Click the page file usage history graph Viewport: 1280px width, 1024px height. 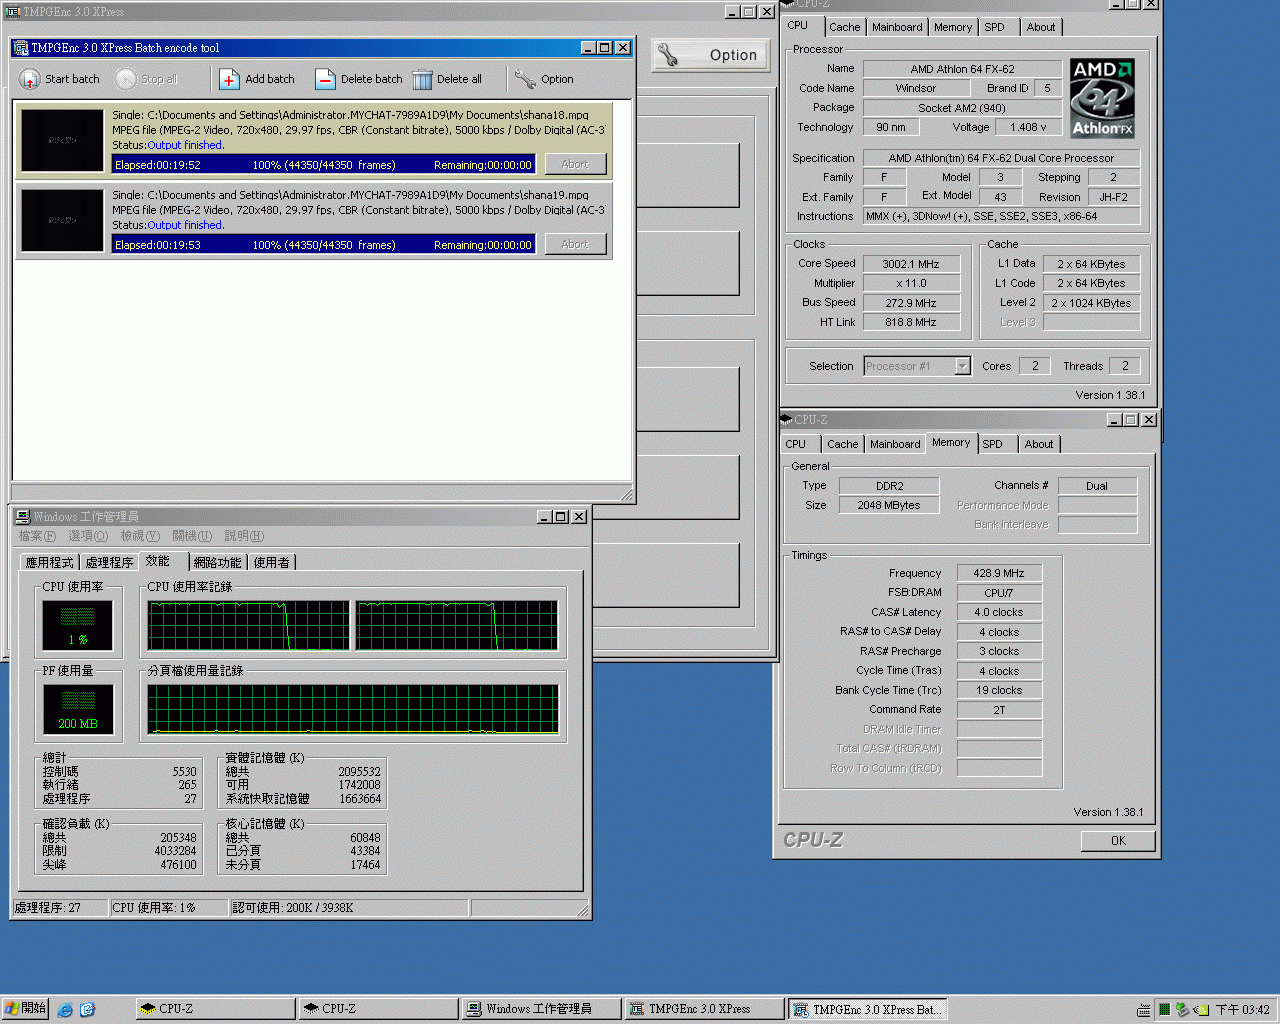353,709
